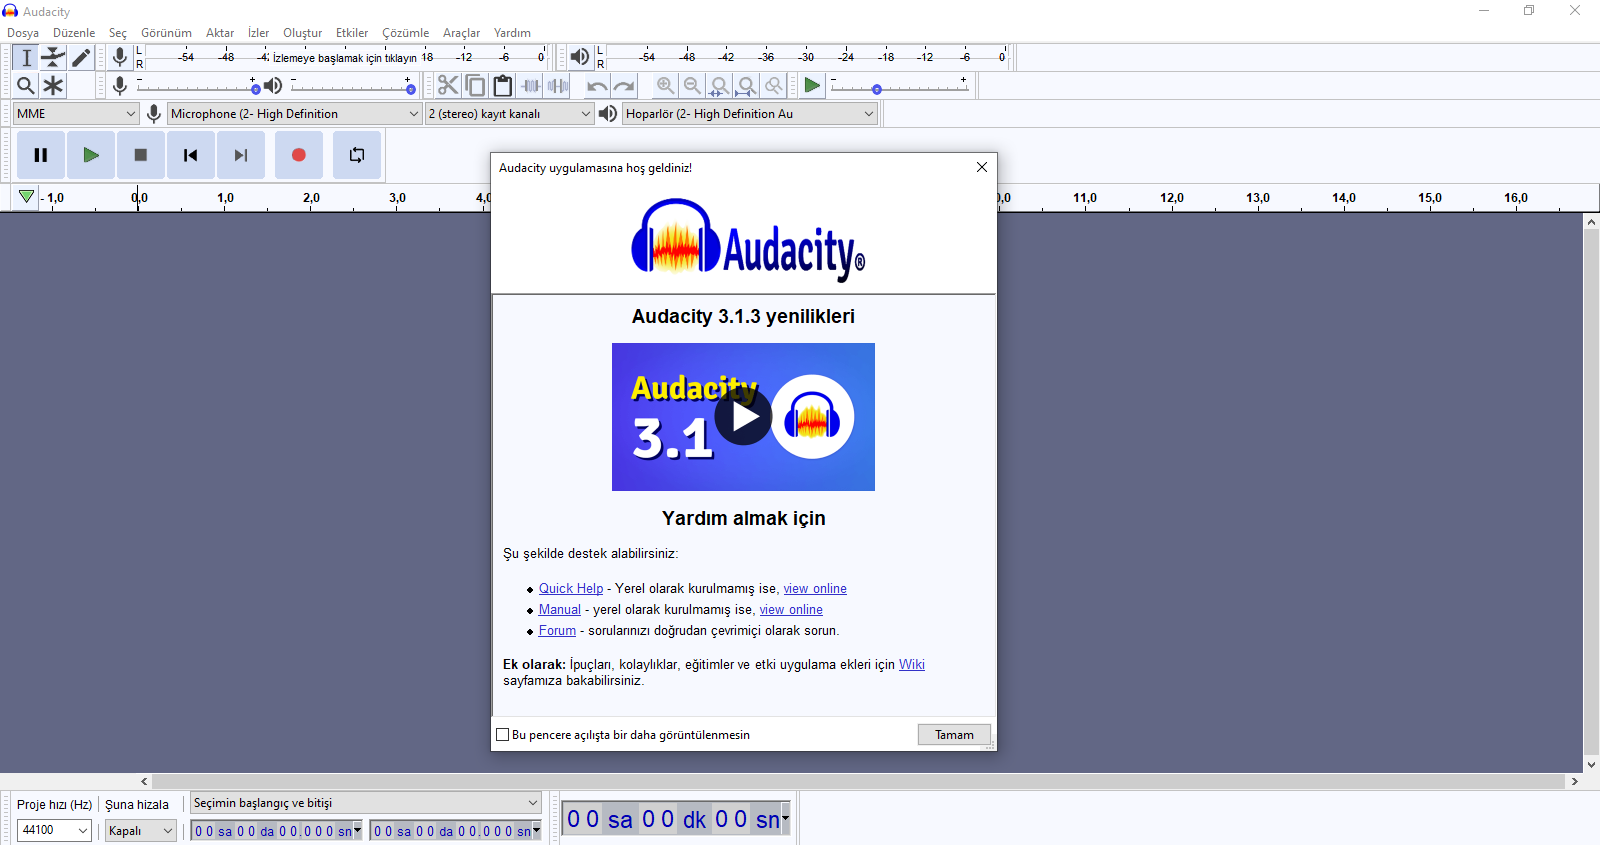
Task: Click the Cut scissors icon
Action: pyautogui.click(x=448, y=86)
